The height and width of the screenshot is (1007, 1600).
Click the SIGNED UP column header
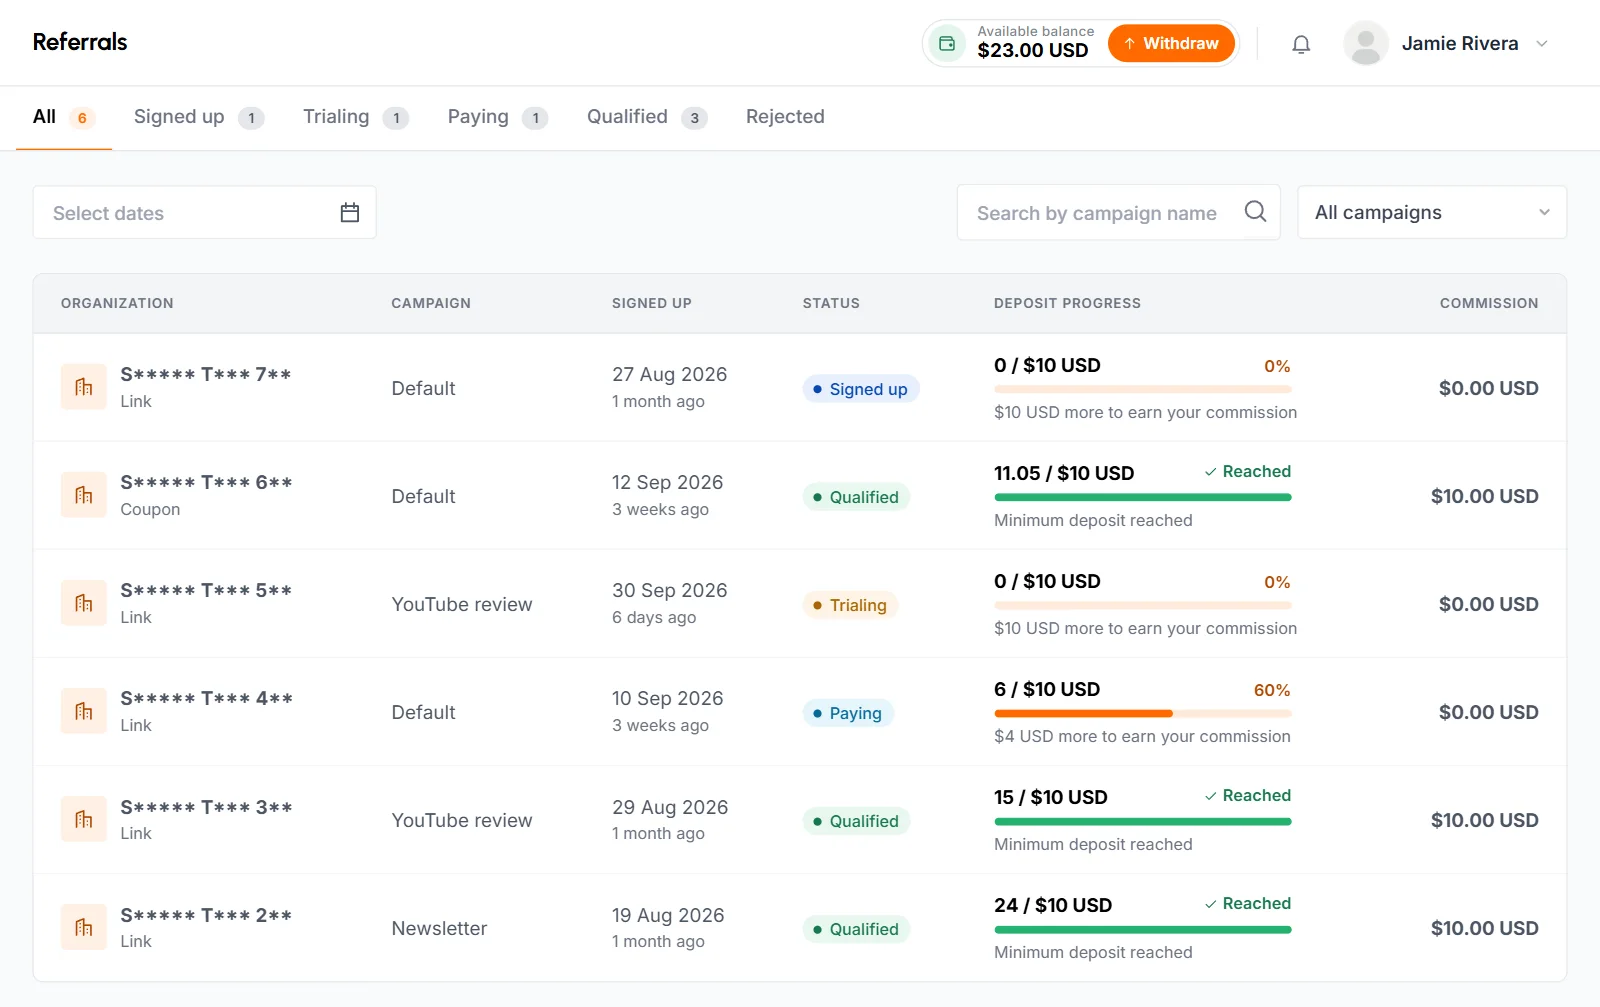coord(652,303)
